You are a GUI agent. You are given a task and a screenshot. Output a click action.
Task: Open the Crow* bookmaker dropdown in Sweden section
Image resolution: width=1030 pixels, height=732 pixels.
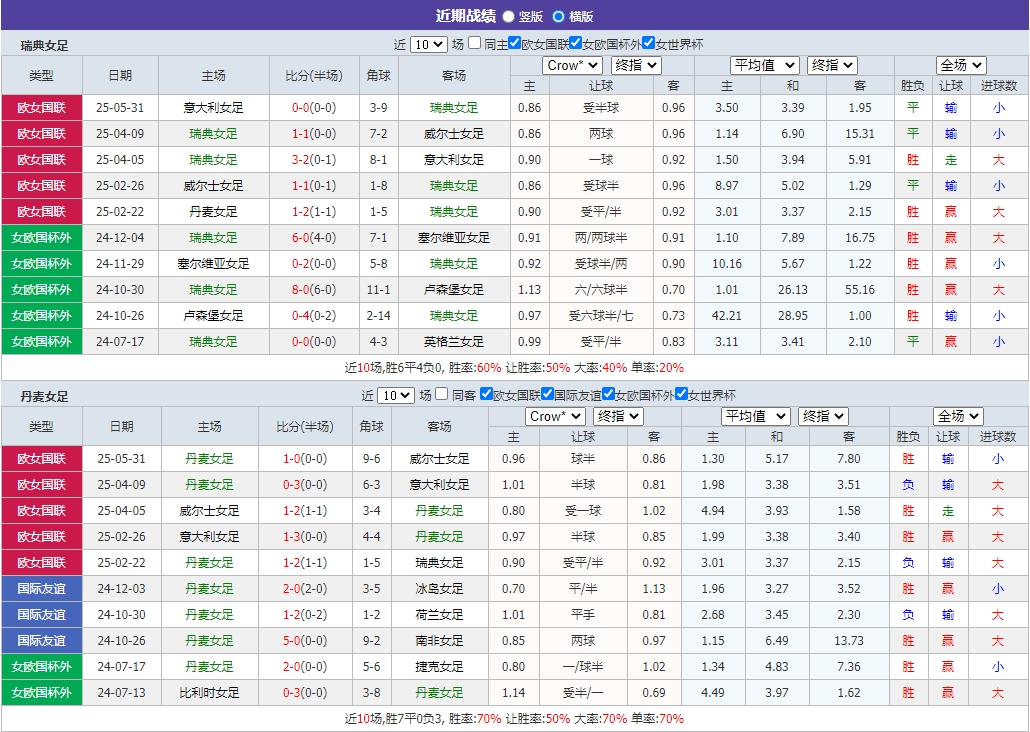570,65
